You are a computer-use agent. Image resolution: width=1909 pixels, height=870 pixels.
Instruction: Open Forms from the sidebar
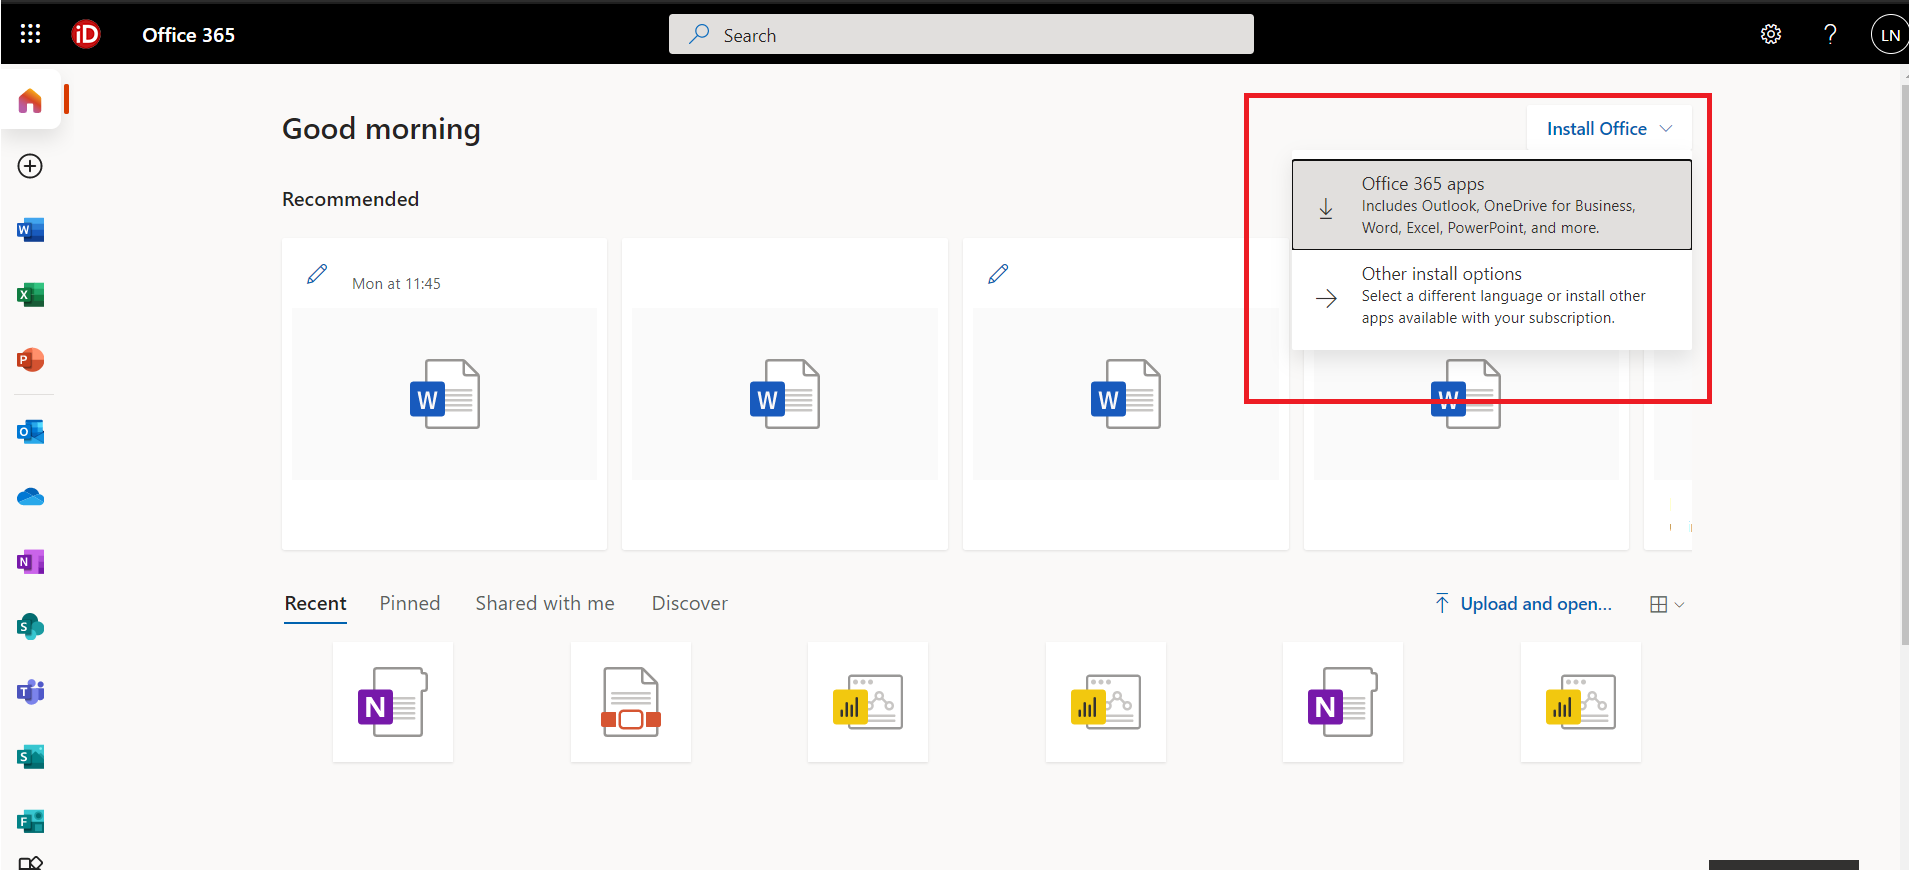tap(30, 822)
